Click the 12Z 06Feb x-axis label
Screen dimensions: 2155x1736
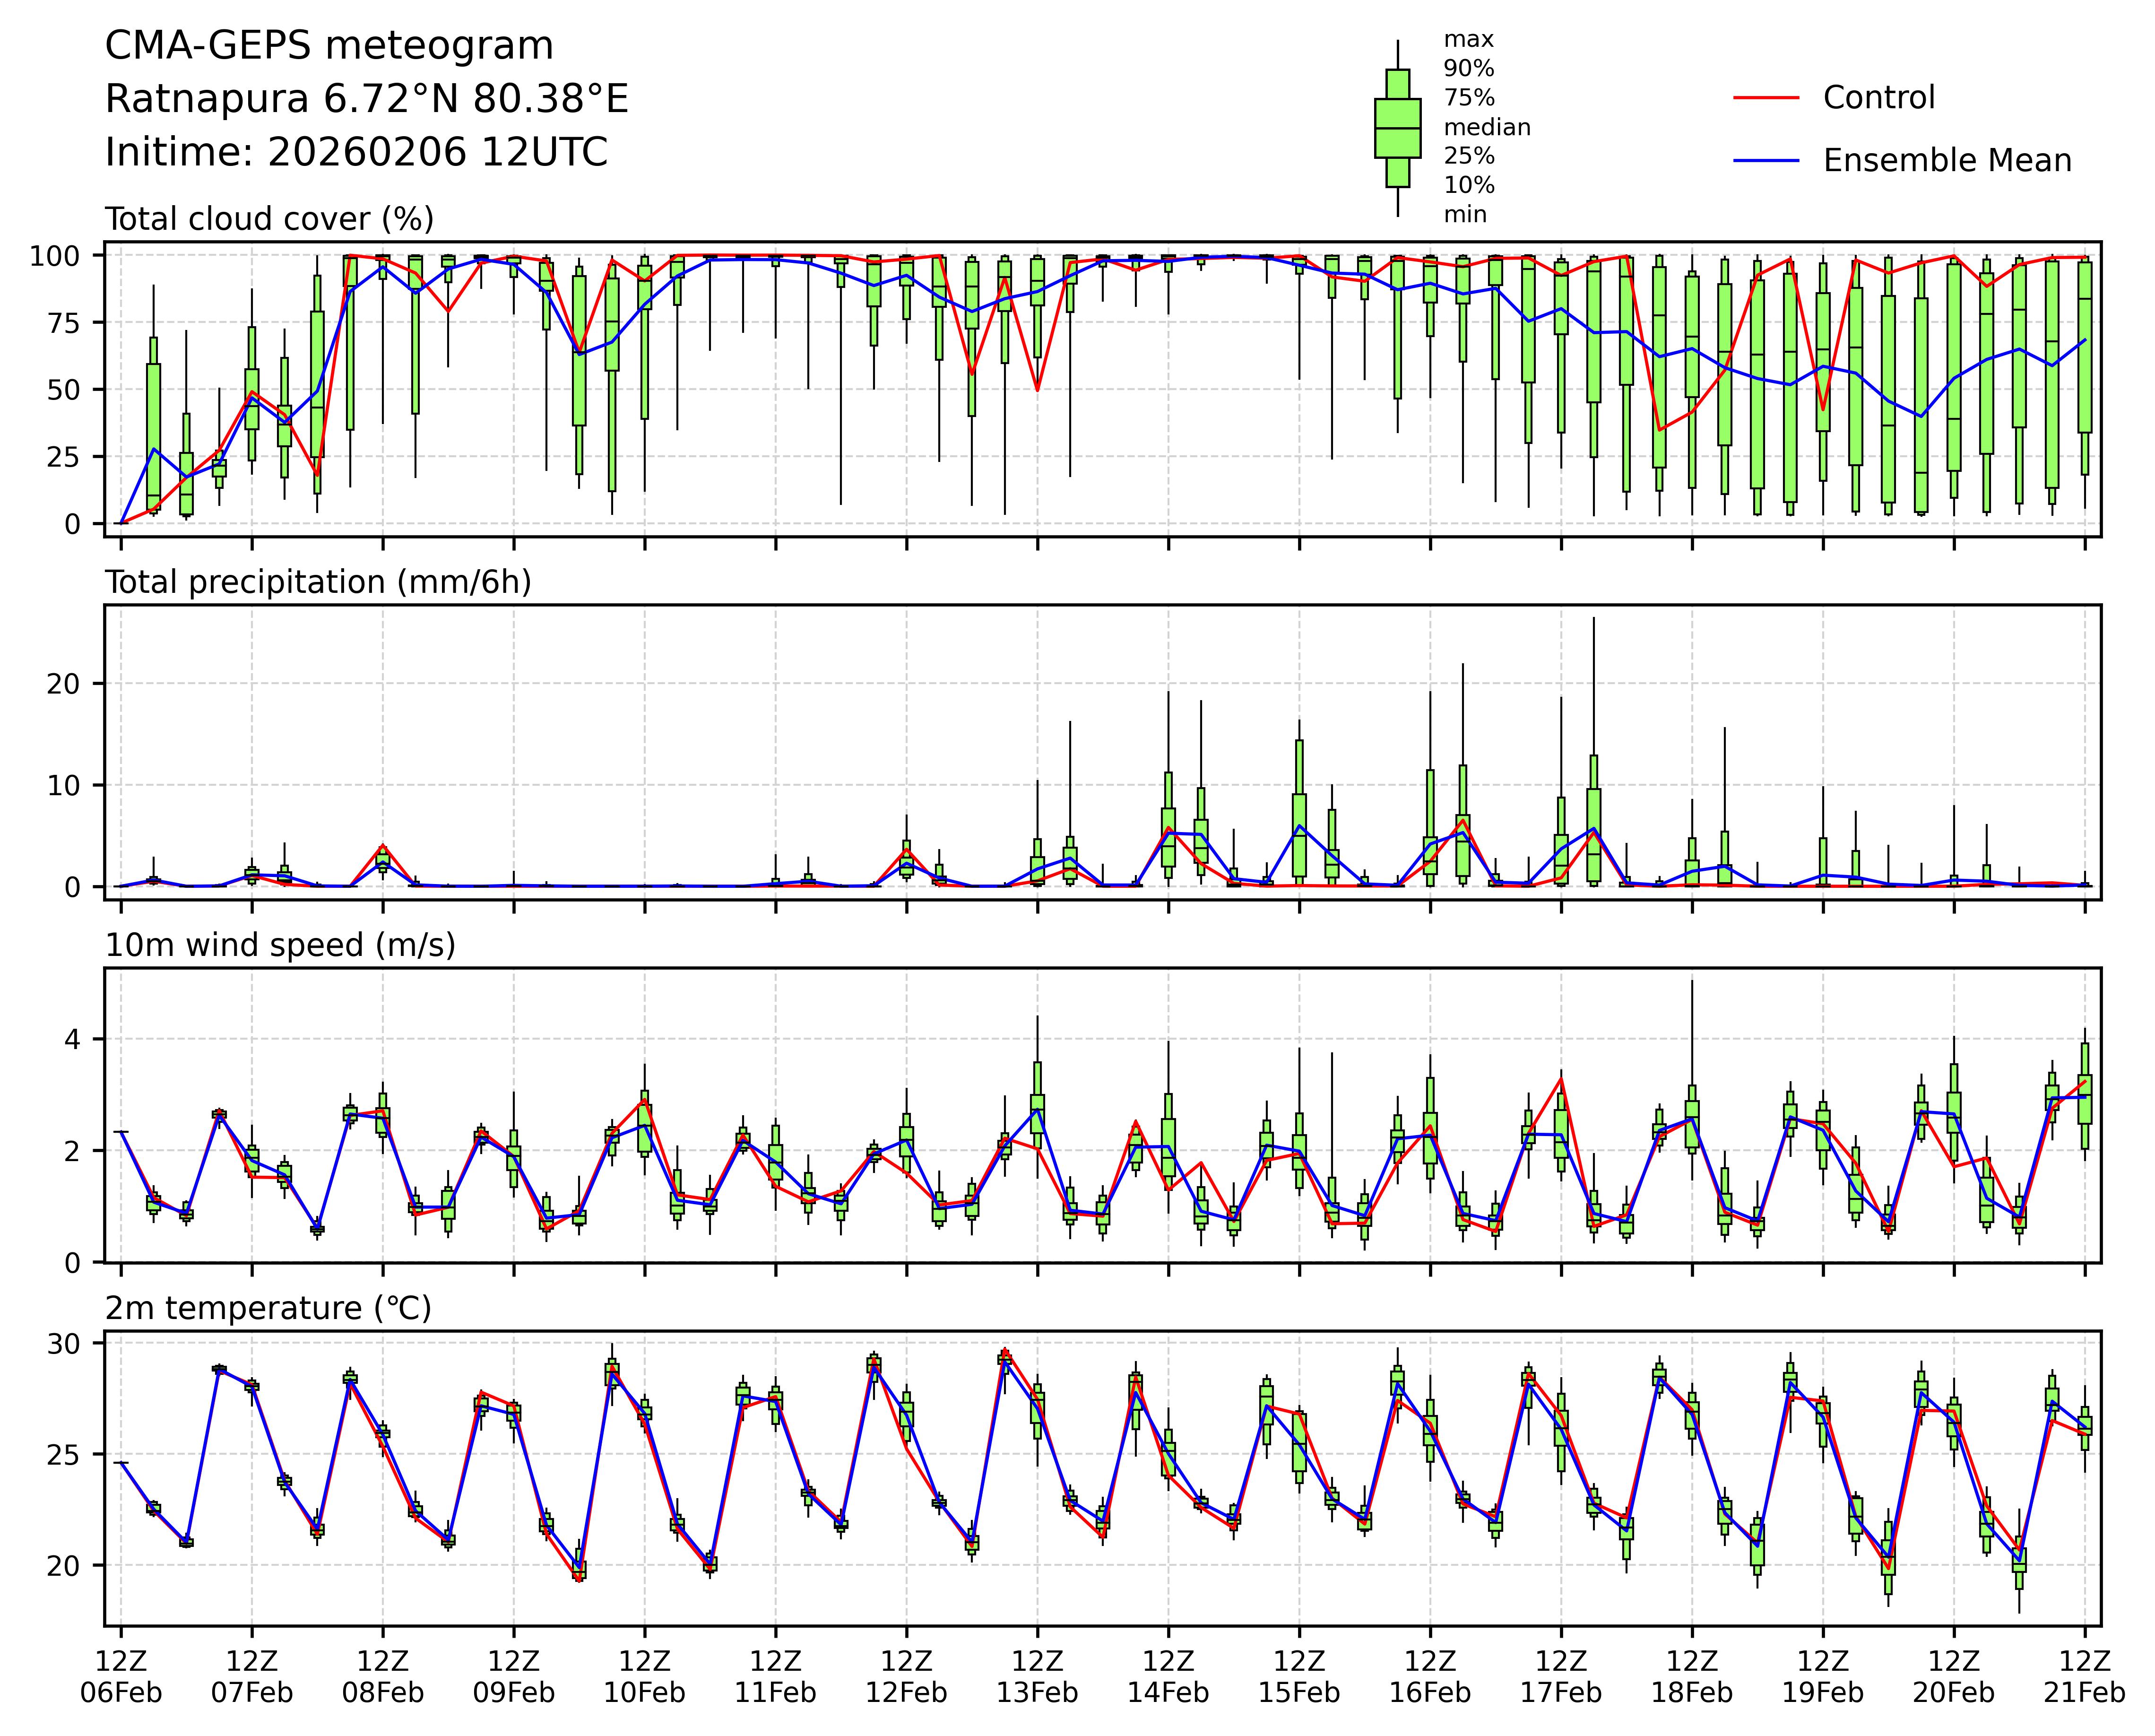coord(121,1677)
